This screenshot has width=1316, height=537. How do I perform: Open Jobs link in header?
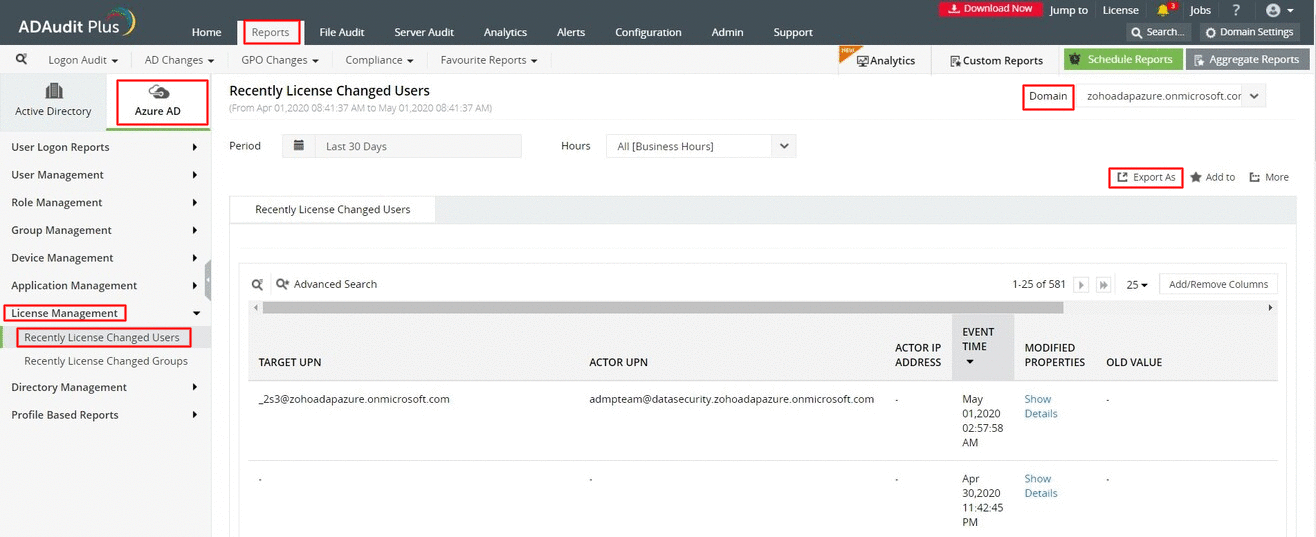click(1200, 10)
